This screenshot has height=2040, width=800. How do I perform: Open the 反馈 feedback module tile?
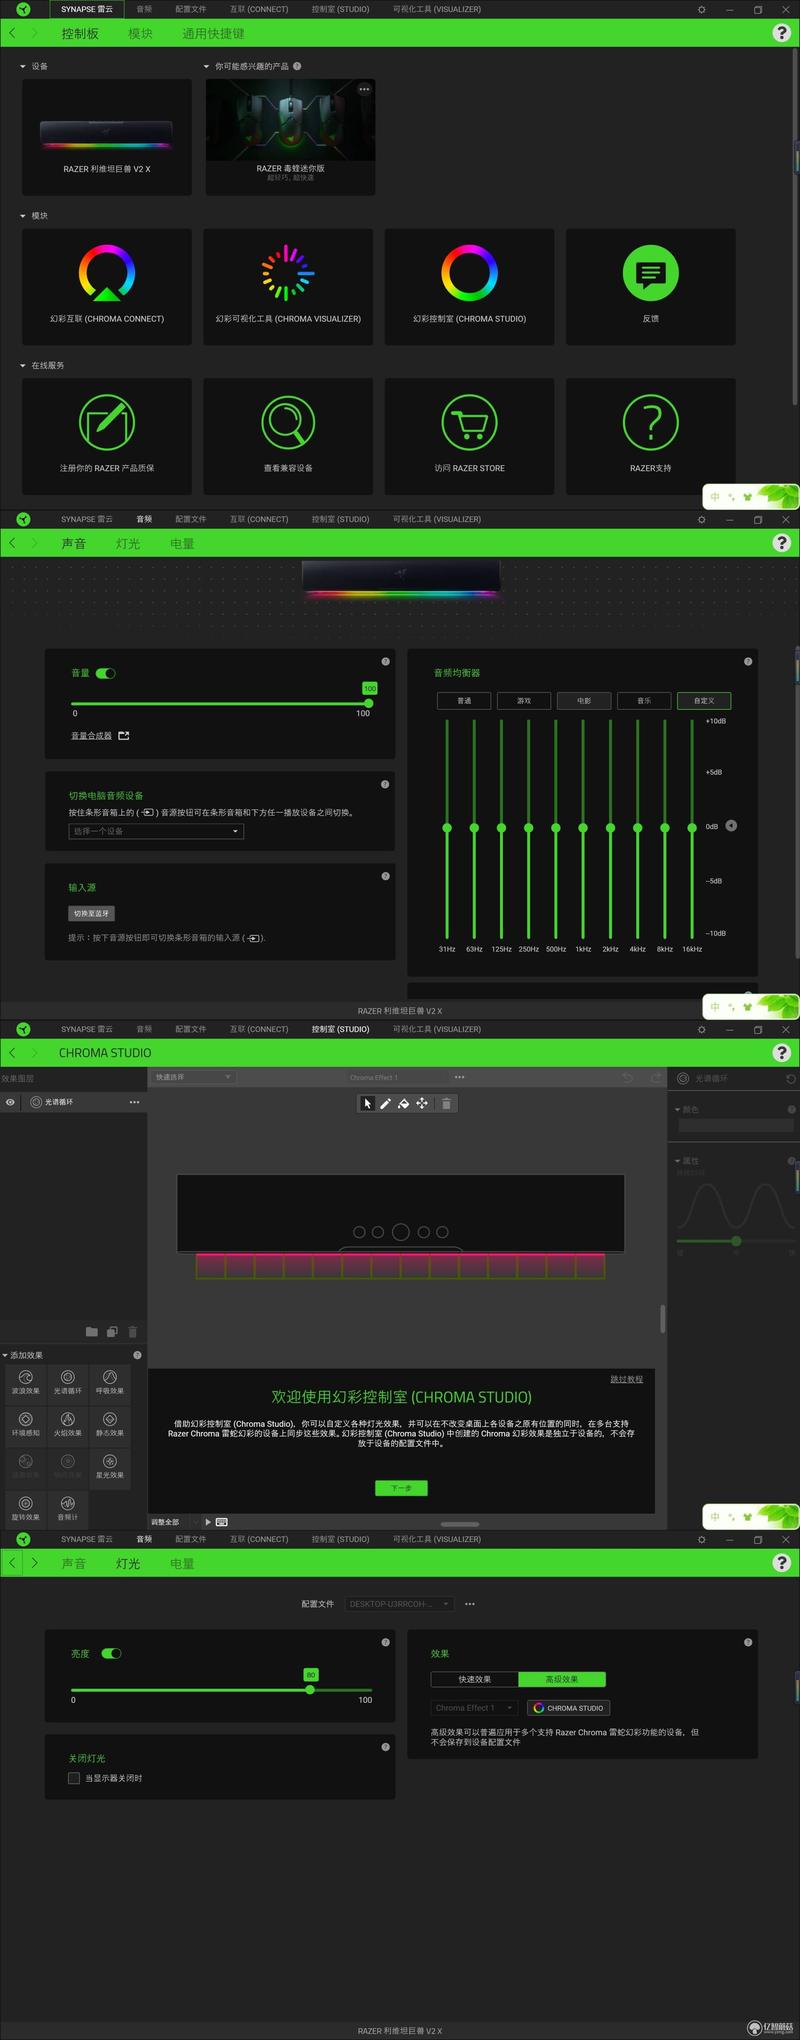coord(651,287)
